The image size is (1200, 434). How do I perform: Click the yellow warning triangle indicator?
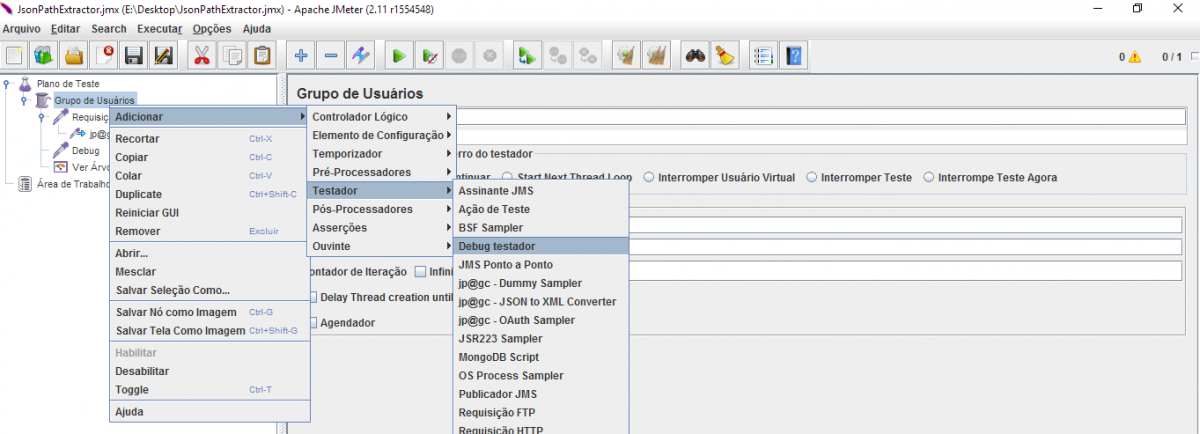(1135, 57)
